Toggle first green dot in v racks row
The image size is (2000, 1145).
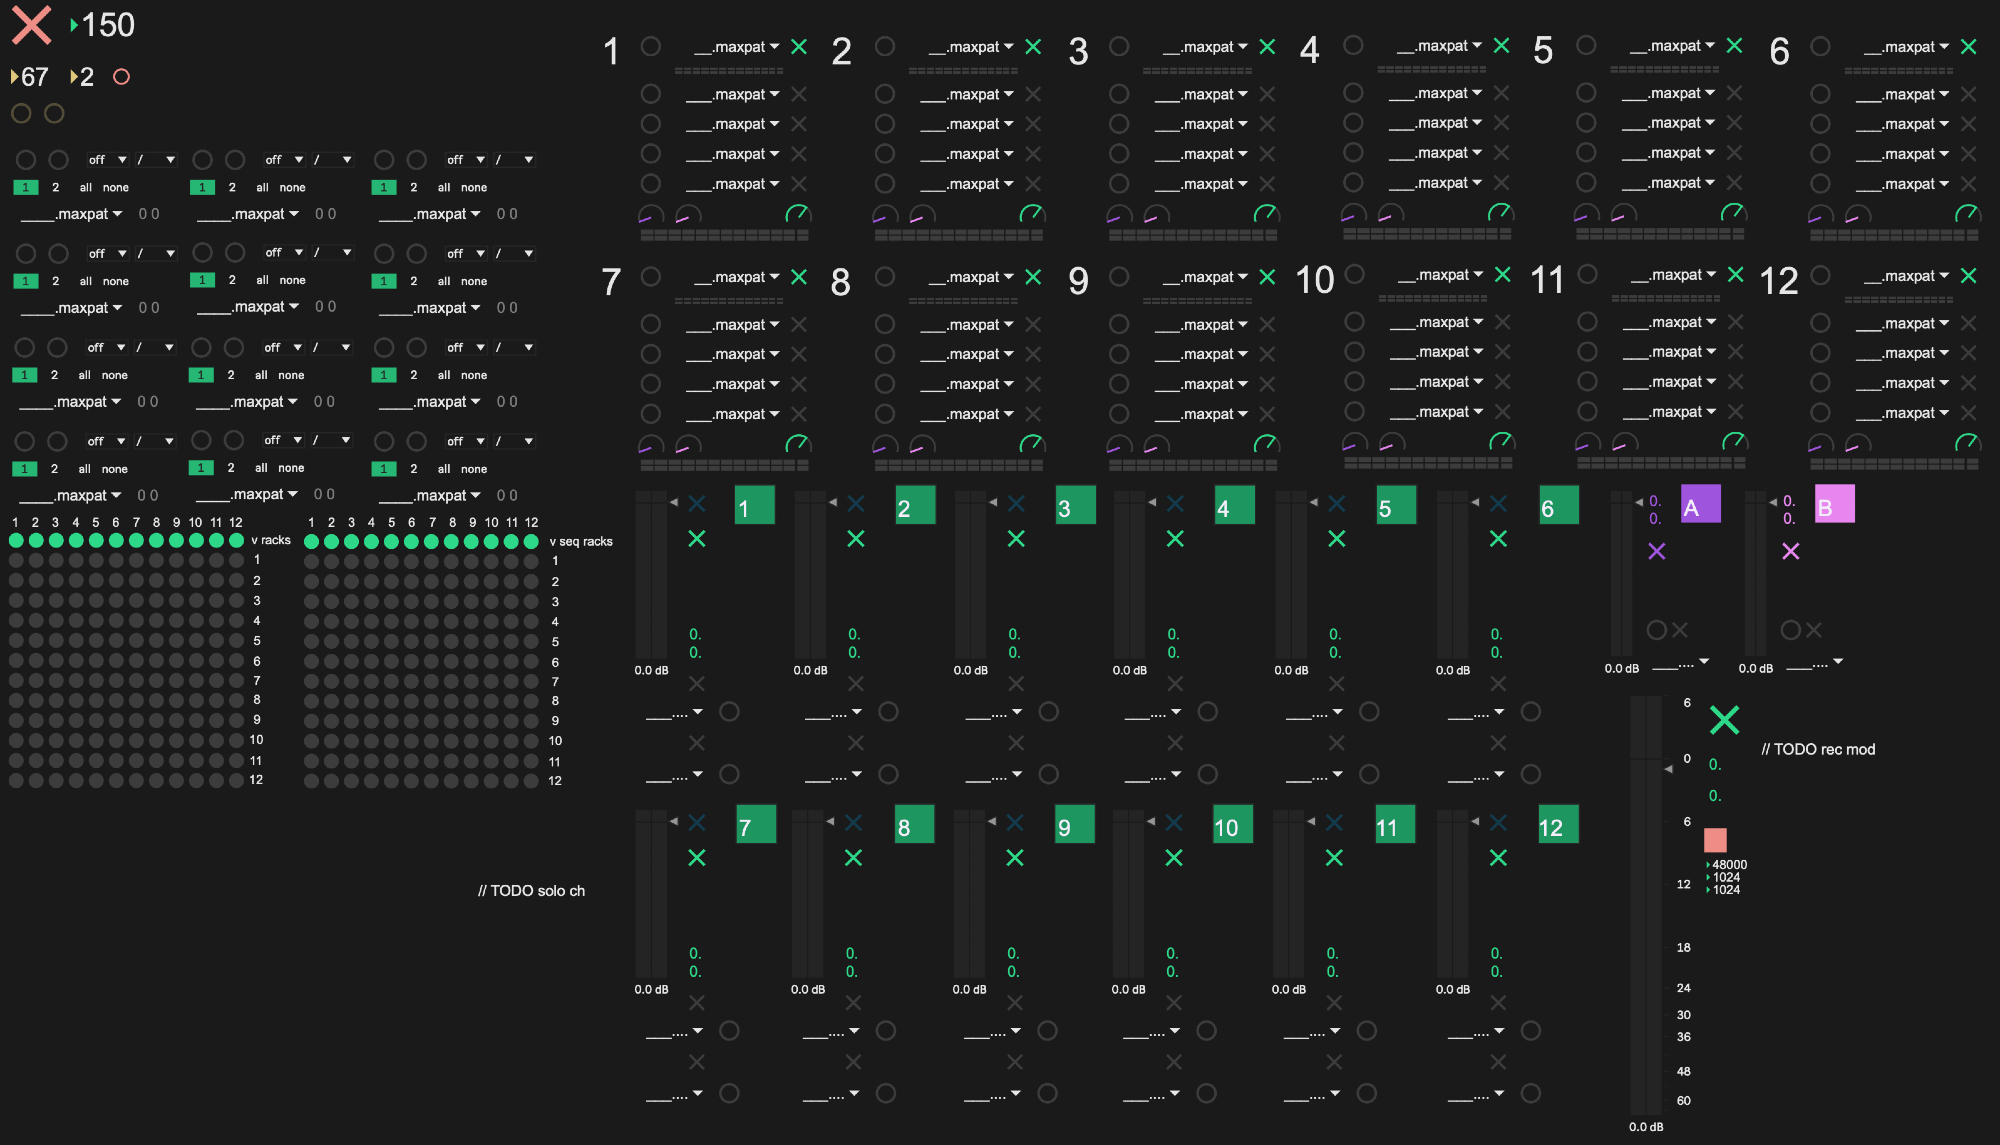click(x=16, y=541)
